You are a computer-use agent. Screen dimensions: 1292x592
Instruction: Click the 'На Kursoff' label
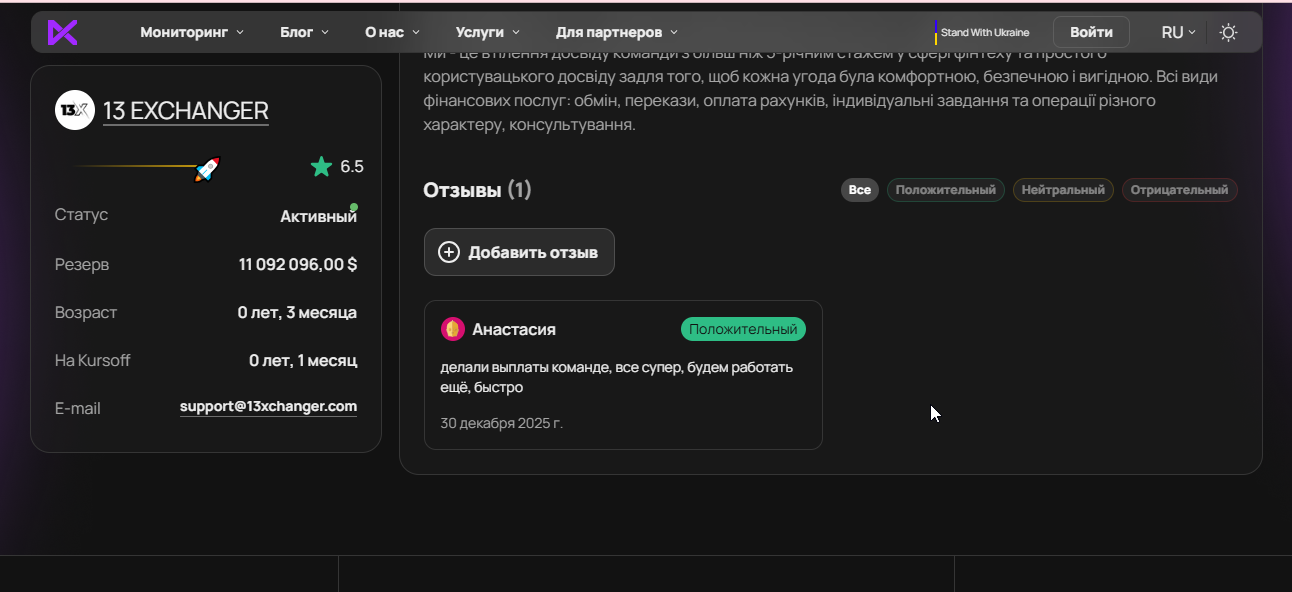(x=93, y=360)
